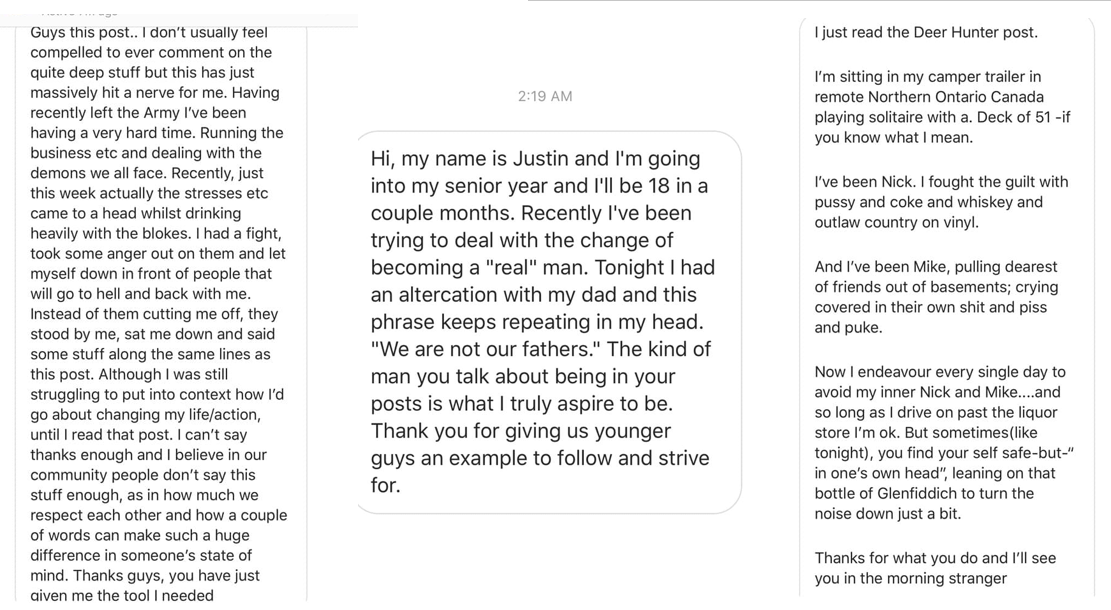The width and height of the screenshot is (1111, 610).
Task: Select the message bubble from Justin
Action: [548, 322]
